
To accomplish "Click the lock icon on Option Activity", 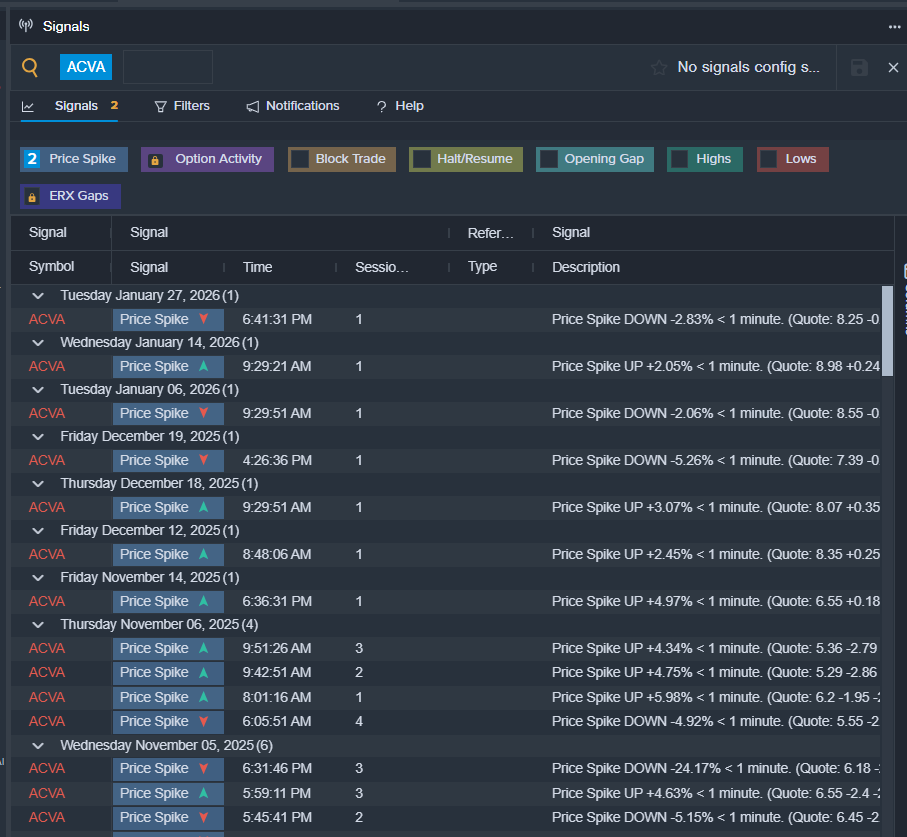I will 155,160.
